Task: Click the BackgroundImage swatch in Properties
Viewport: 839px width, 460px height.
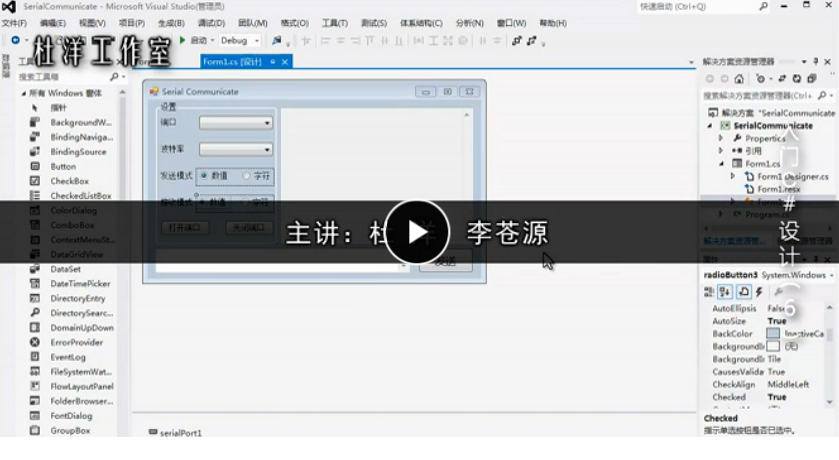Action: tap(773, 347)
